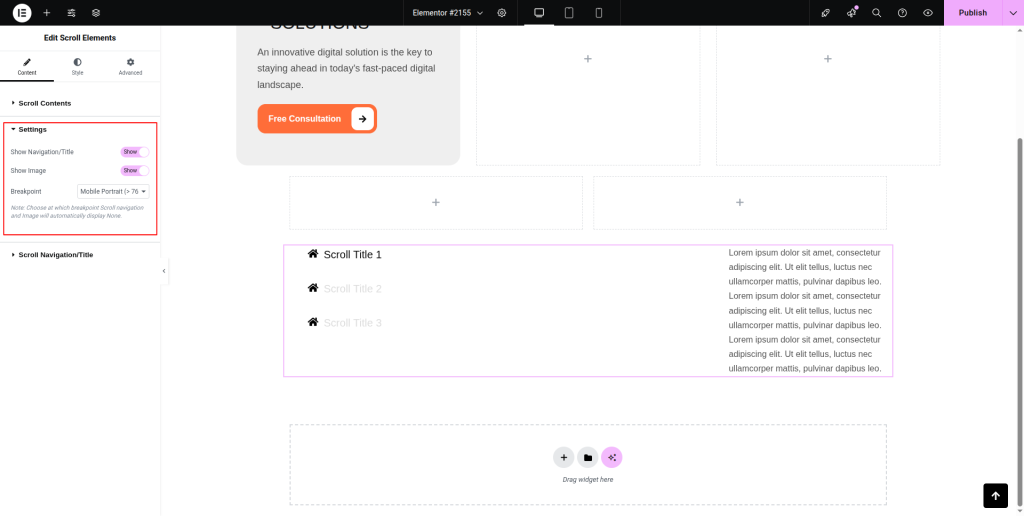Click the rocket What's New icon
This screenshot has height=516, width=1024.
825,12
